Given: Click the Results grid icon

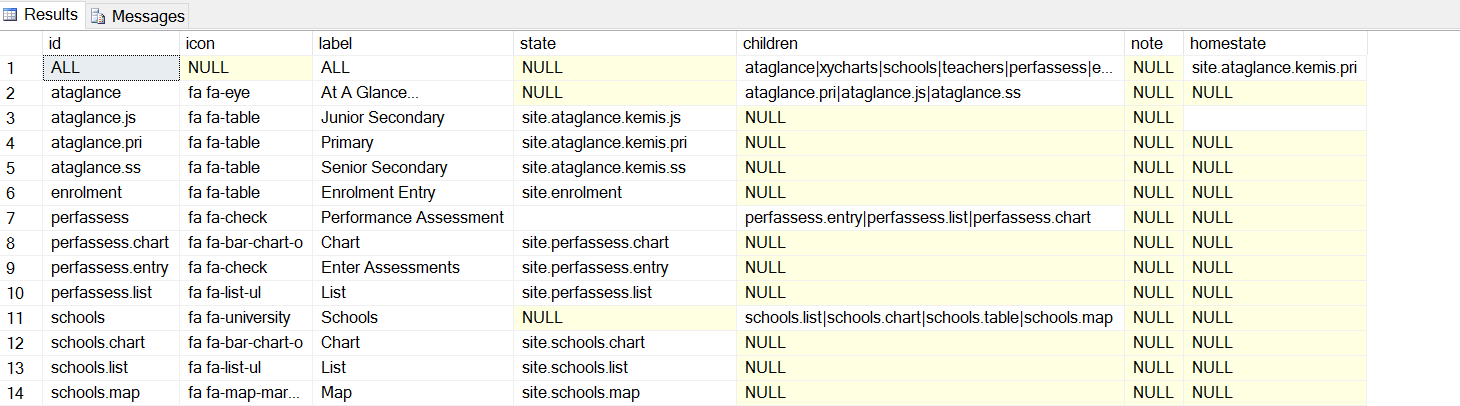Looking at the screenshot, I should 10,14.
